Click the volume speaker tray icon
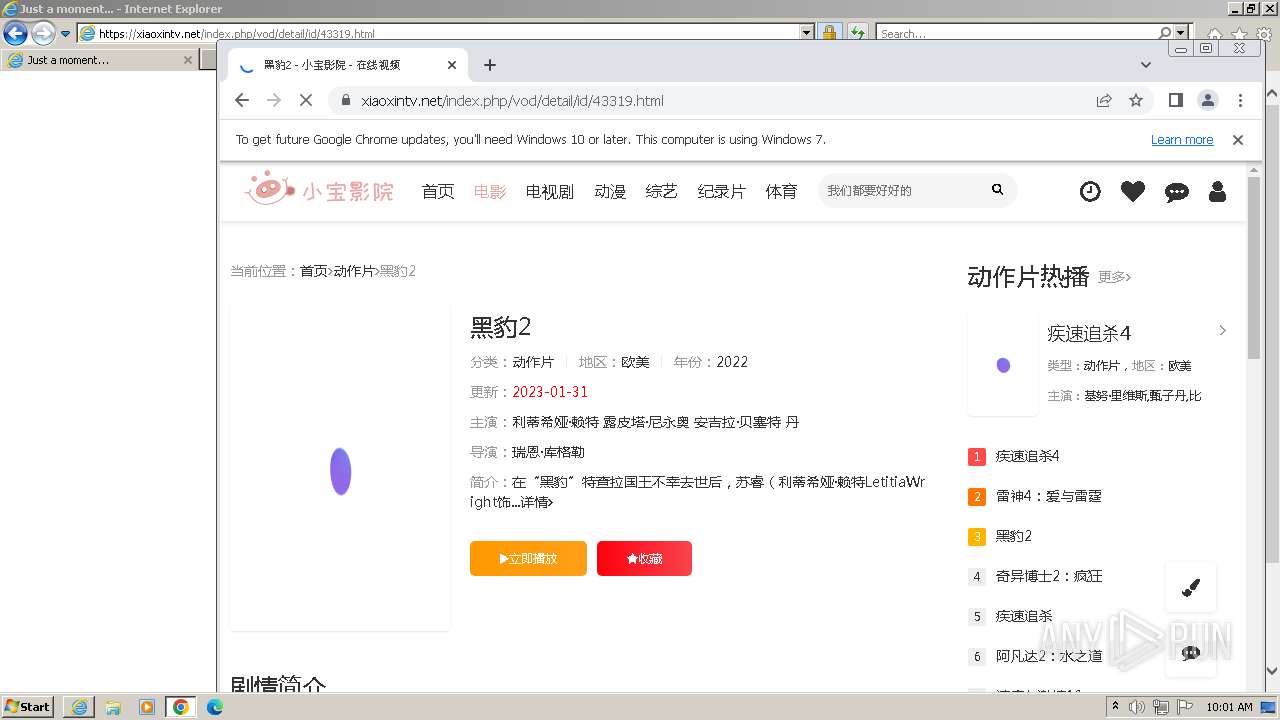Viewport: 1280px width, 720px height. tap(1137, 707)
